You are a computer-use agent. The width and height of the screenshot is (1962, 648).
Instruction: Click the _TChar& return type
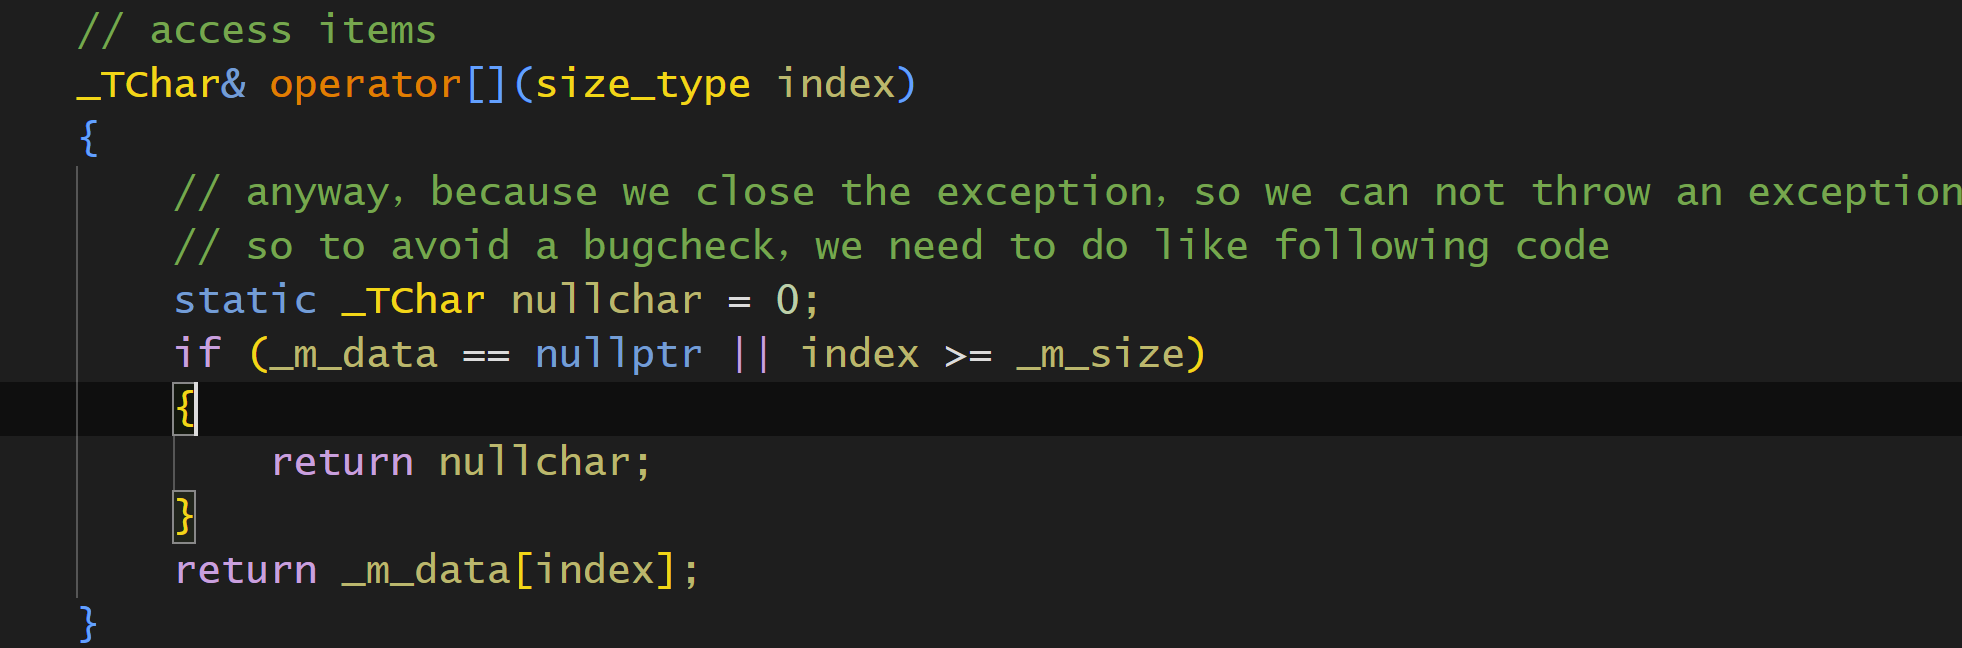(161, 84)
